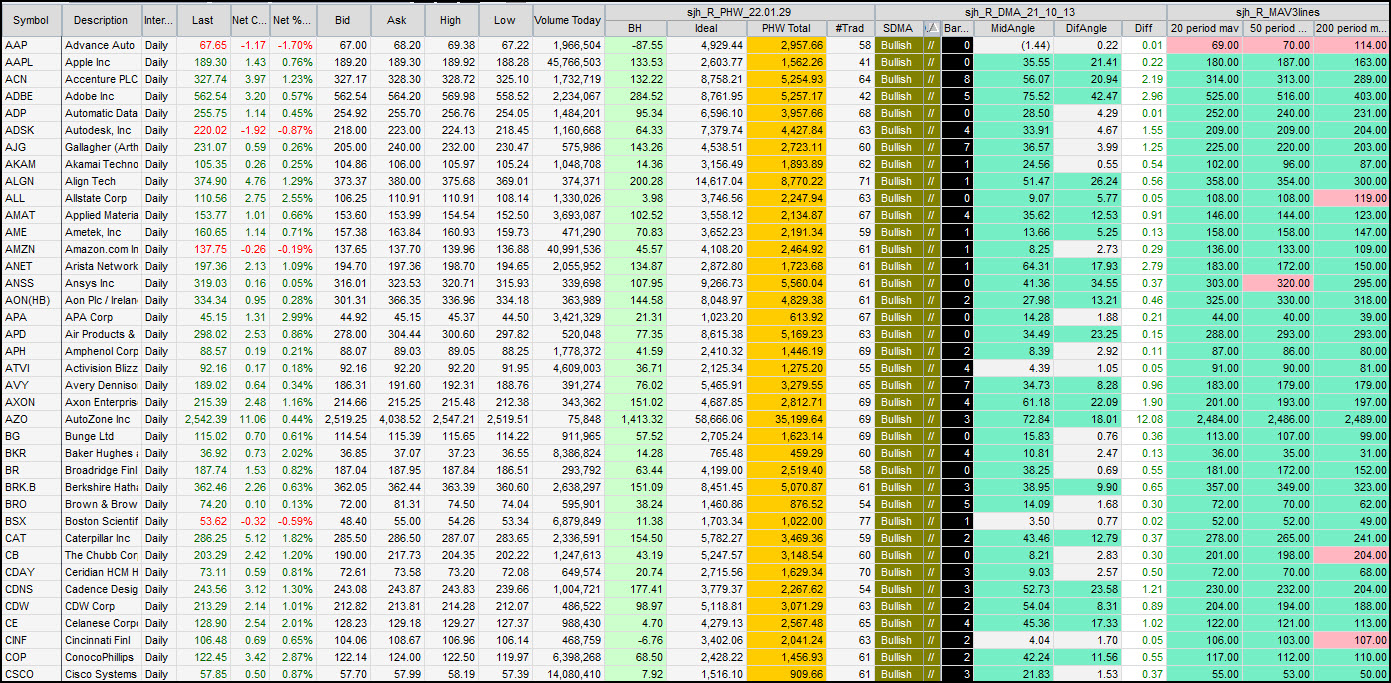Screen dimensions: 1391x683
Task: Click the volume 45,766,503 in the AAPL row
Action: 568,62
